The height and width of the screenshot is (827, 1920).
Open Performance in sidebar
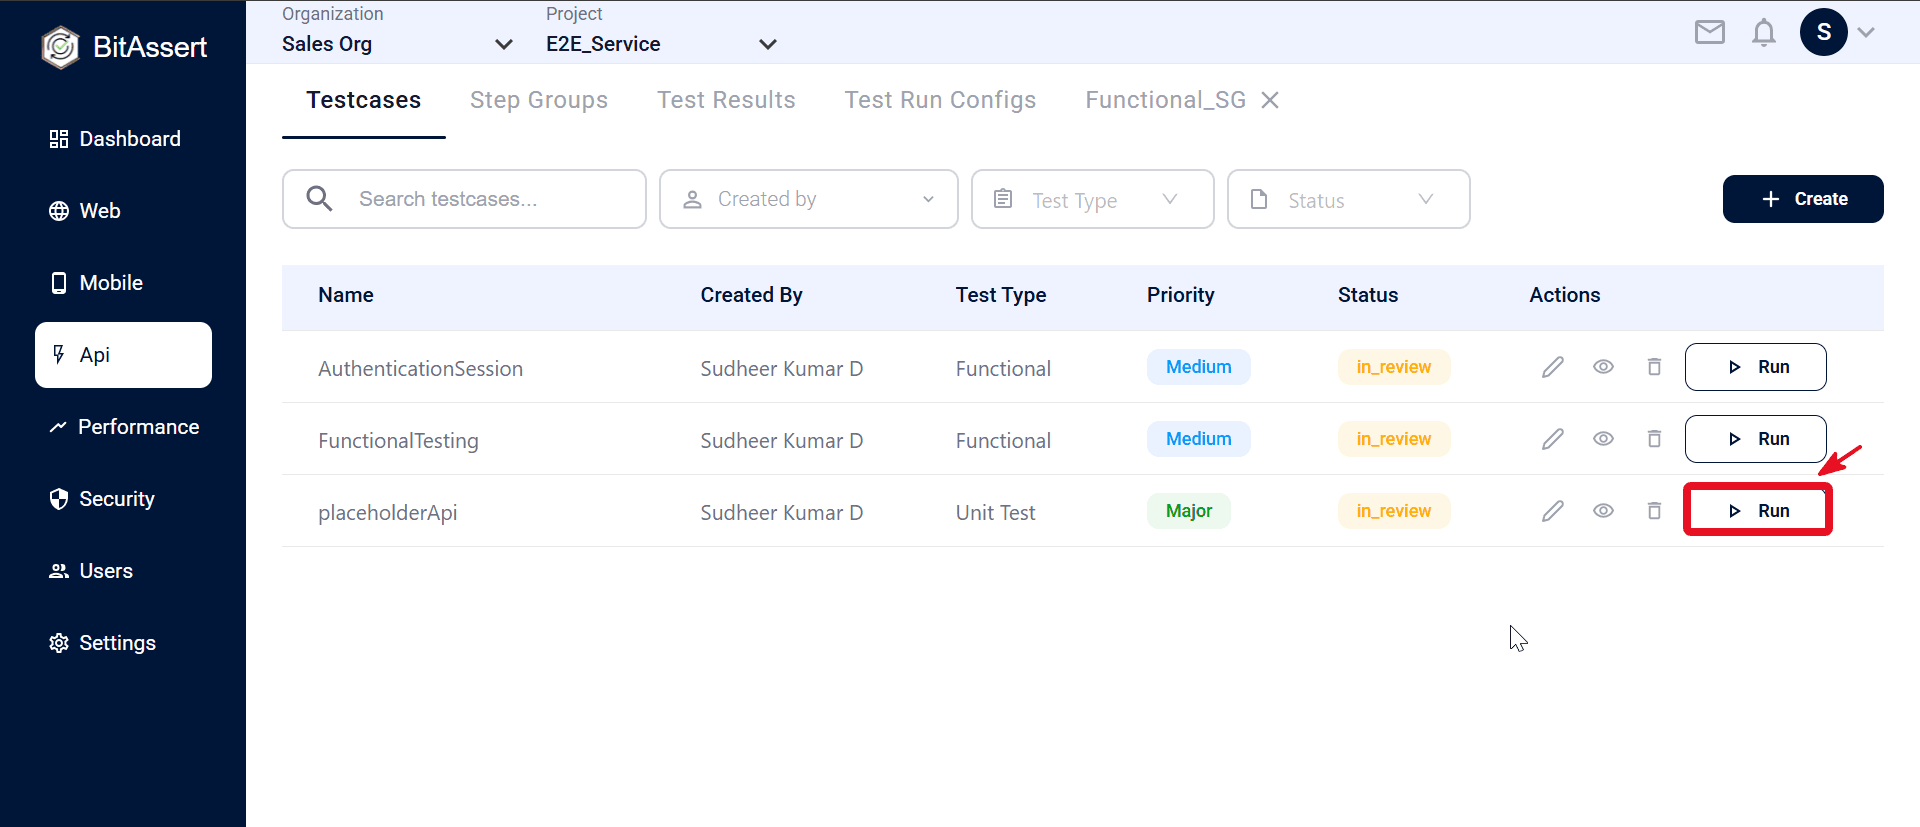tap(123, 427)
